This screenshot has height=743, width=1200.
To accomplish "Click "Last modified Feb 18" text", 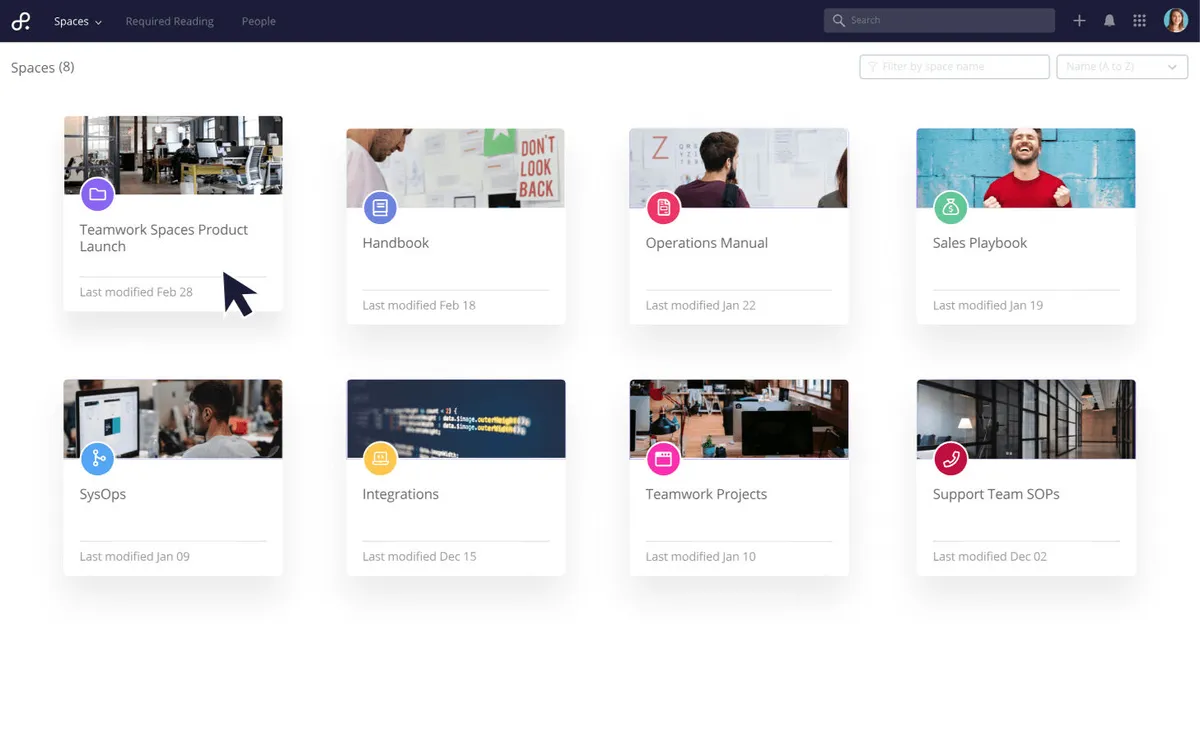I will [419, 305].
